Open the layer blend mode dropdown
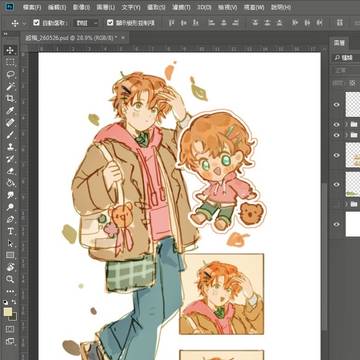 (x=345, y=70)
